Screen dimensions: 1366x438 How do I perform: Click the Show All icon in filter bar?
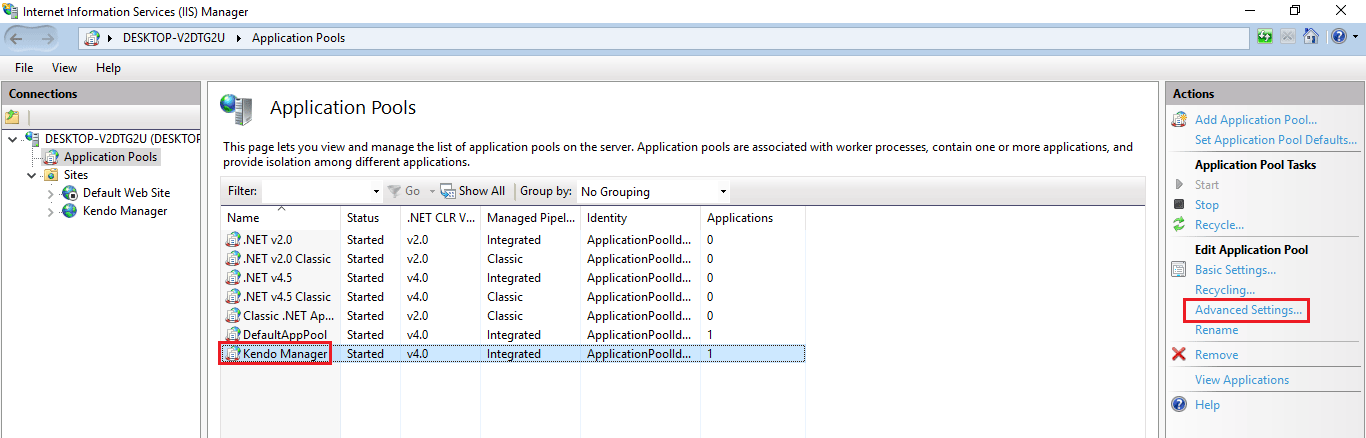448,191
